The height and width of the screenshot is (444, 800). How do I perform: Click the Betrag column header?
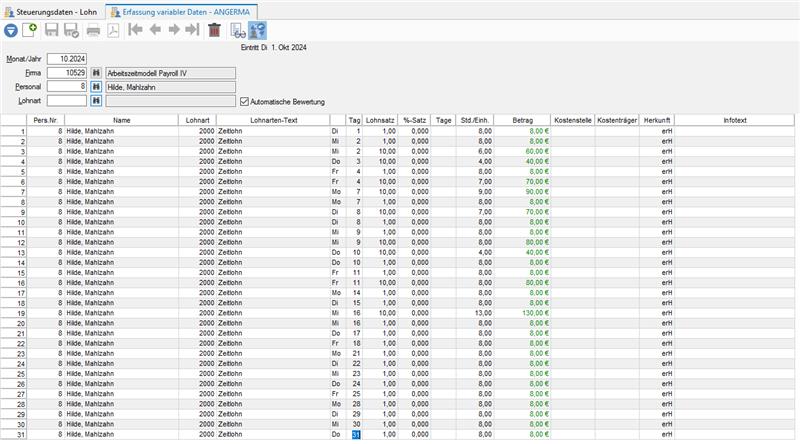pos(522,120)
